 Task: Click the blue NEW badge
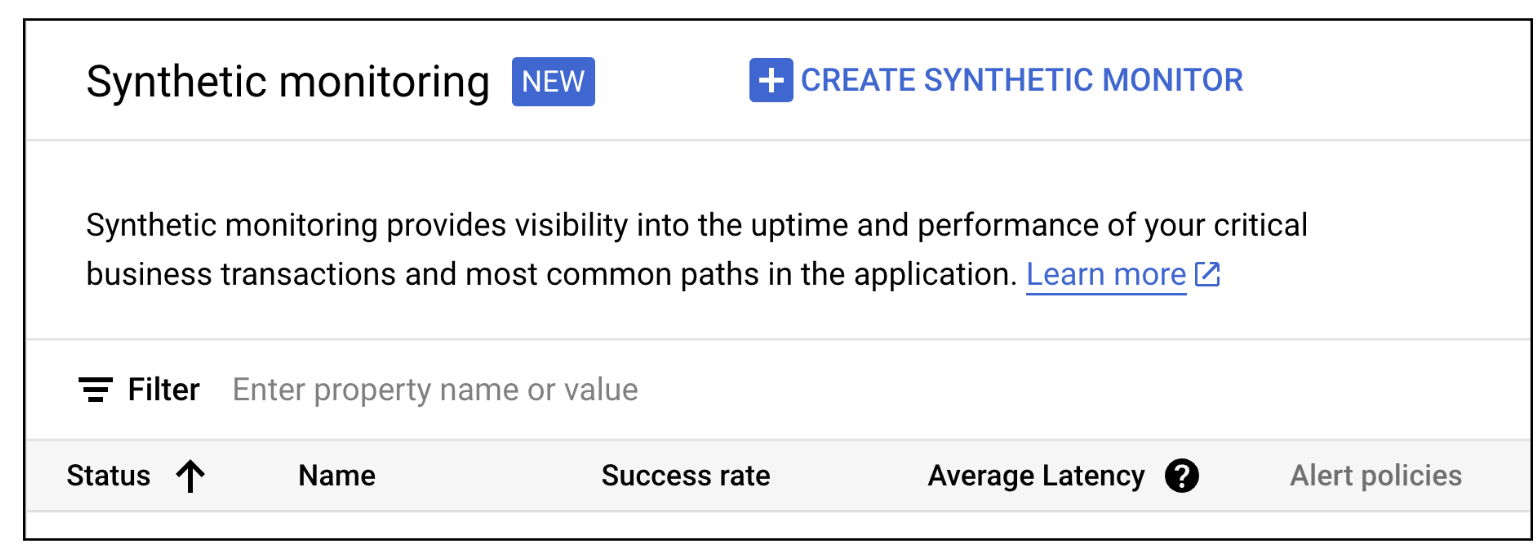(553, 82)
